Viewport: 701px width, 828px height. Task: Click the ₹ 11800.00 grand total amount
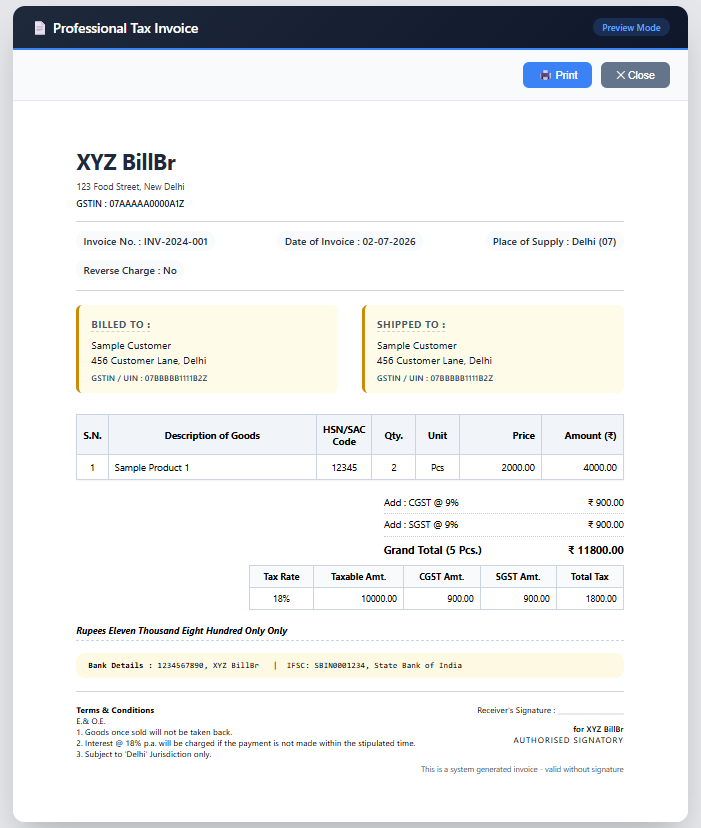(x=596, y=550)
